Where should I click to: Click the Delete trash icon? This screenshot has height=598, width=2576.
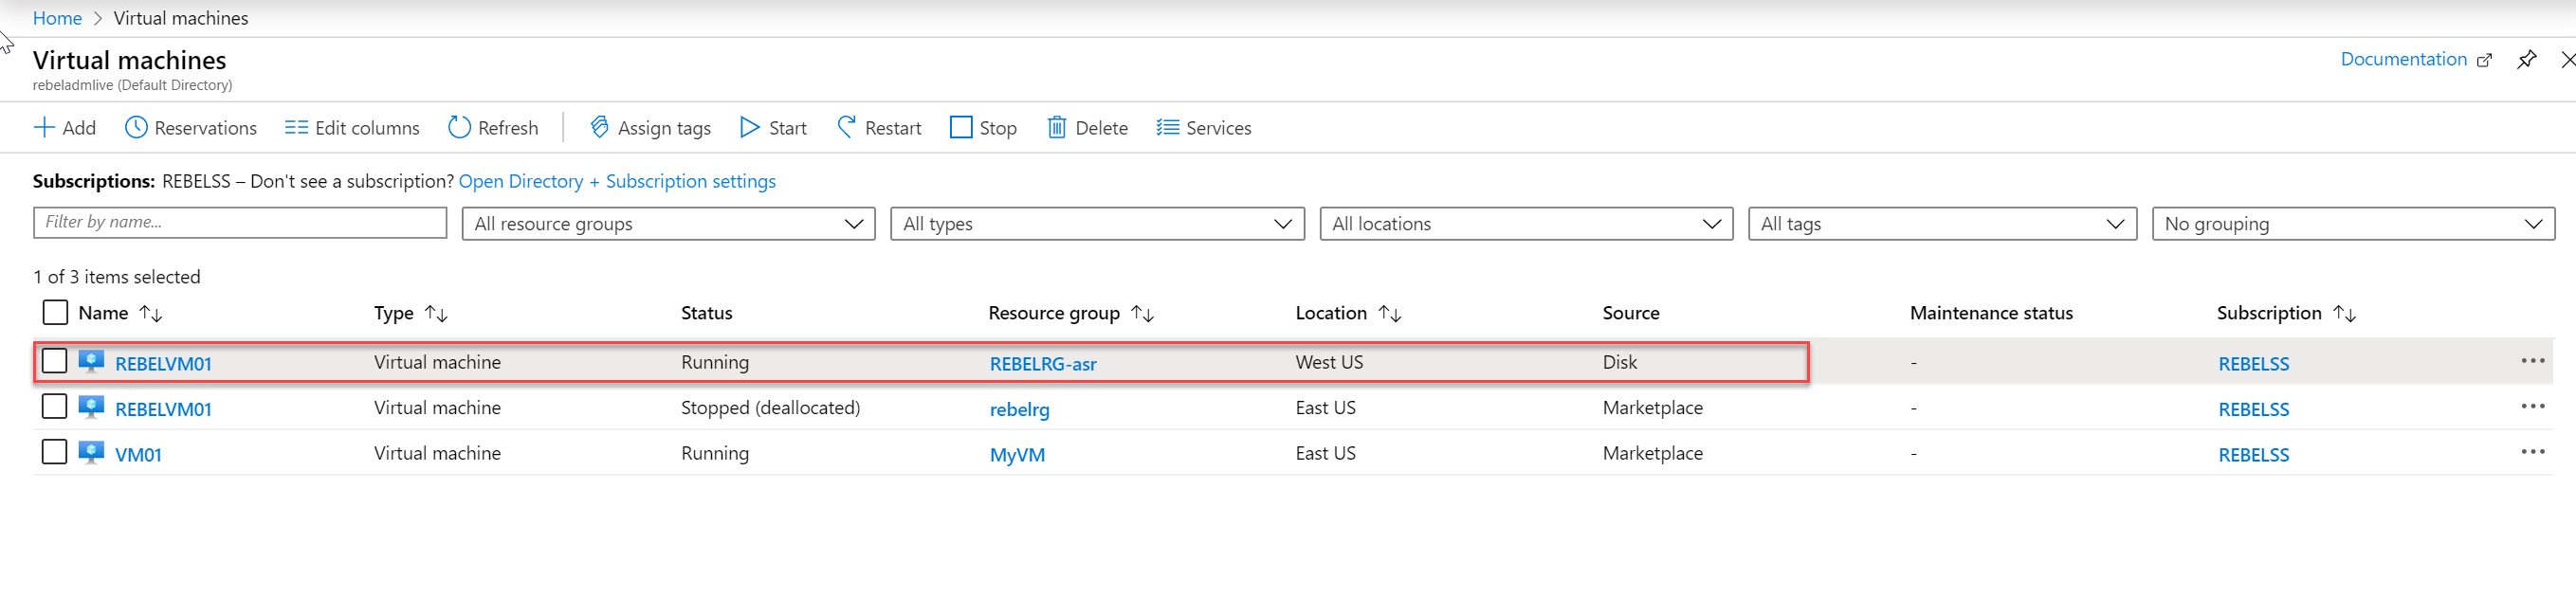pos(1057,128)
